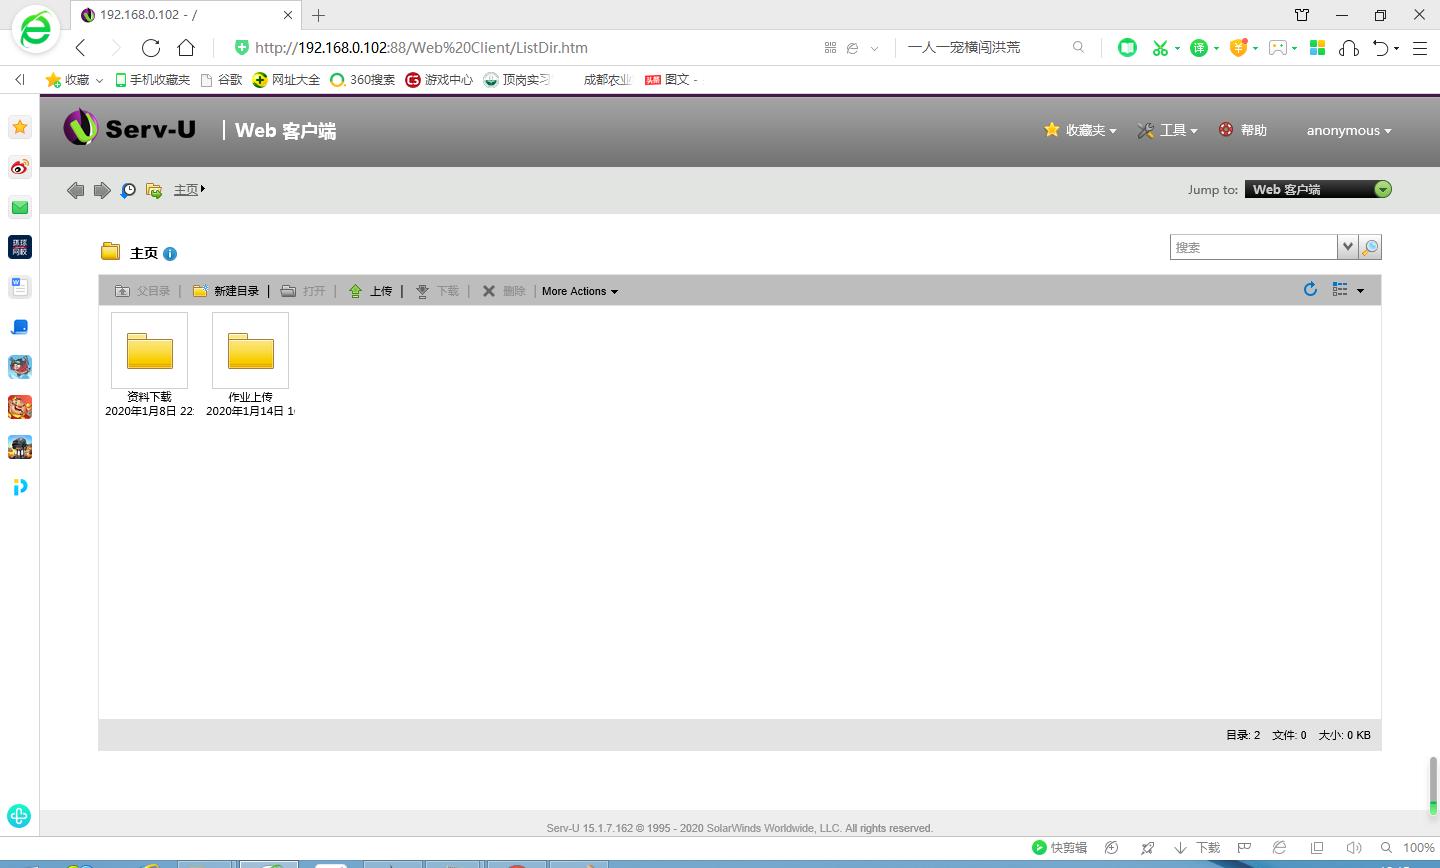Click the 快剪辑 status bar button
The image size is (1440, 868).
[1060, 847]
